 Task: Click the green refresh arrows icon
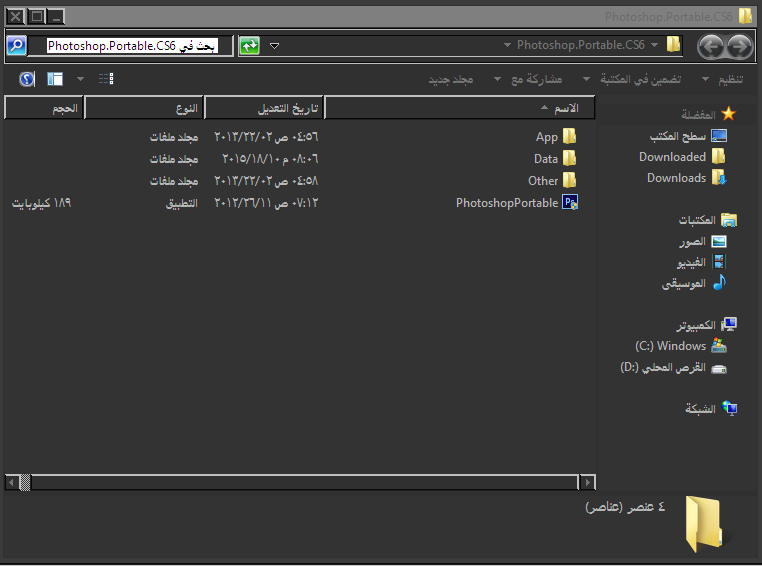250,46
